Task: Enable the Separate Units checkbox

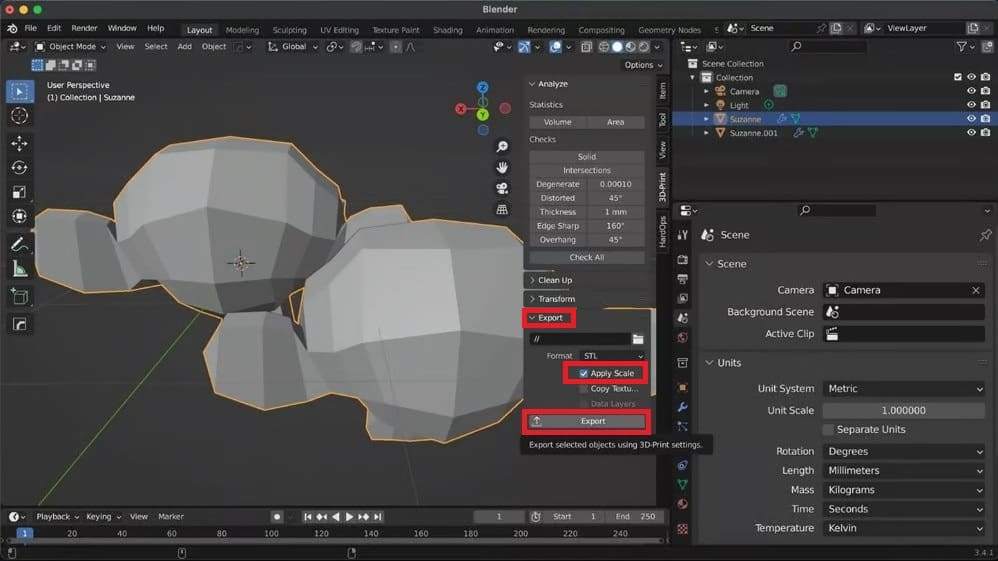Action: pyautogui.click(x=828, y=430)
